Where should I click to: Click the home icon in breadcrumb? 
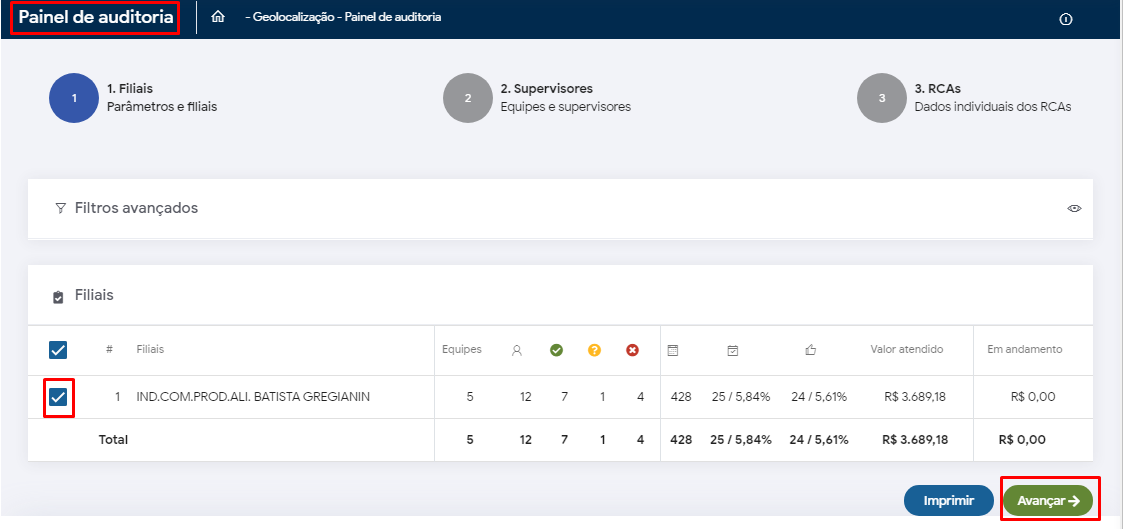(x=218, y=17)
